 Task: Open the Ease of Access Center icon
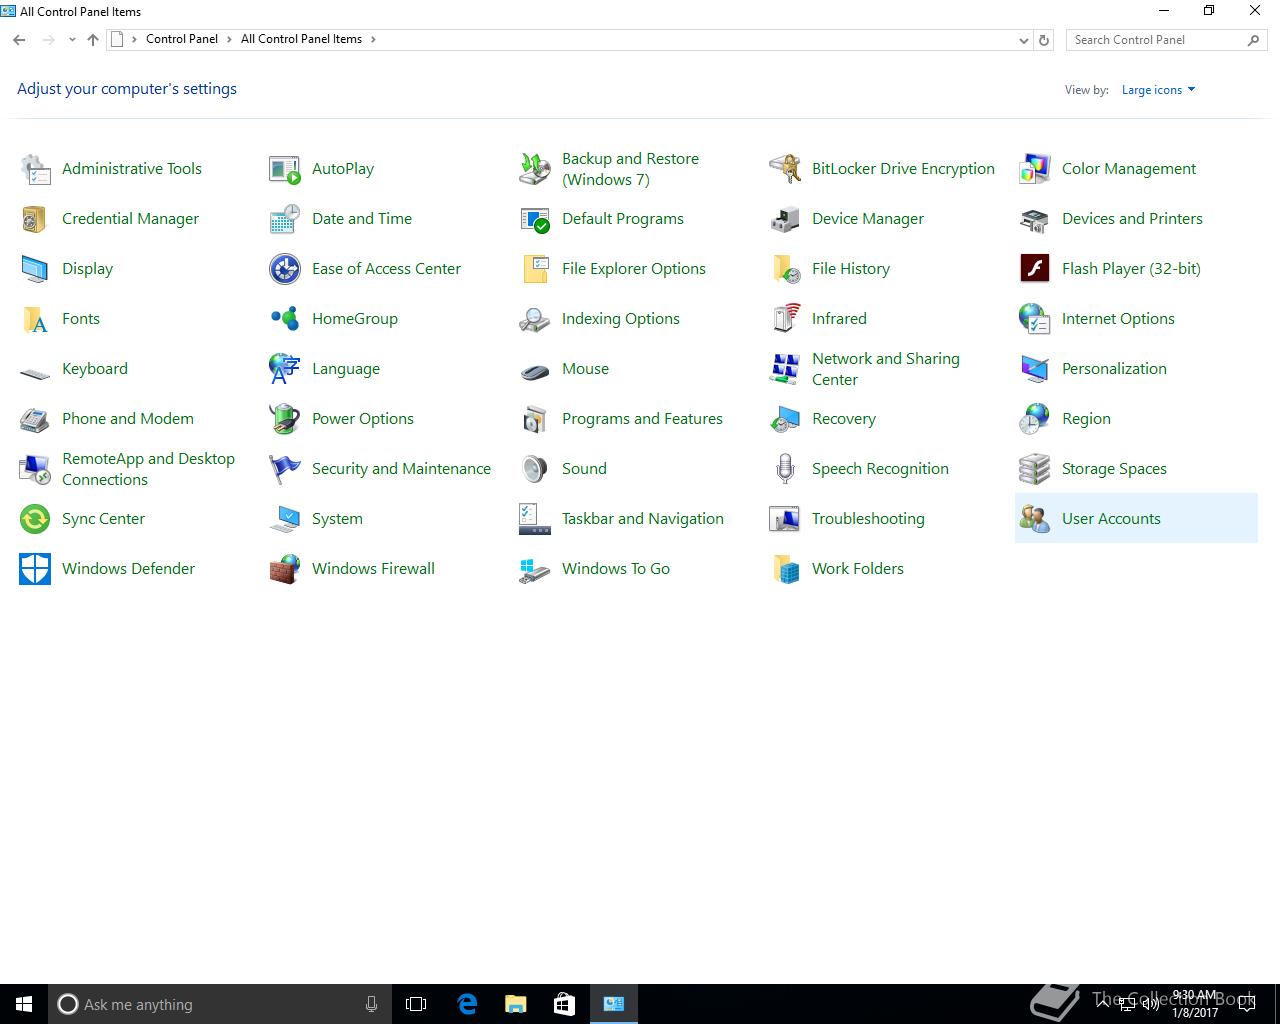click(285, 269)
